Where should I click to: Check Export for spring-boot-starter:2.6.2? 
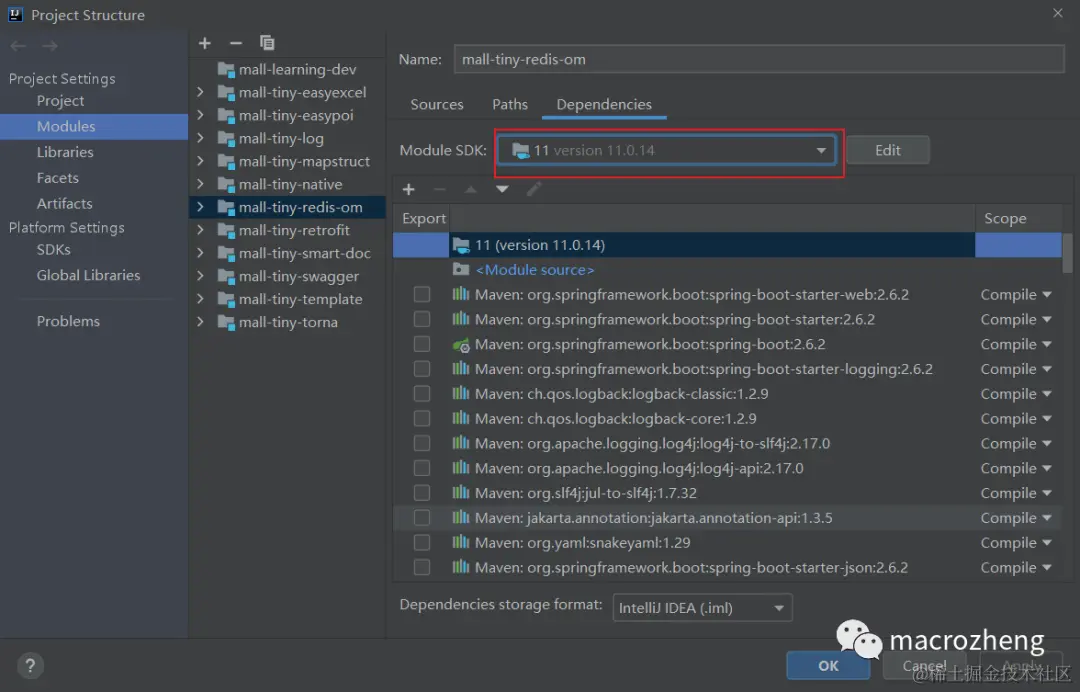tap(422, 319)
